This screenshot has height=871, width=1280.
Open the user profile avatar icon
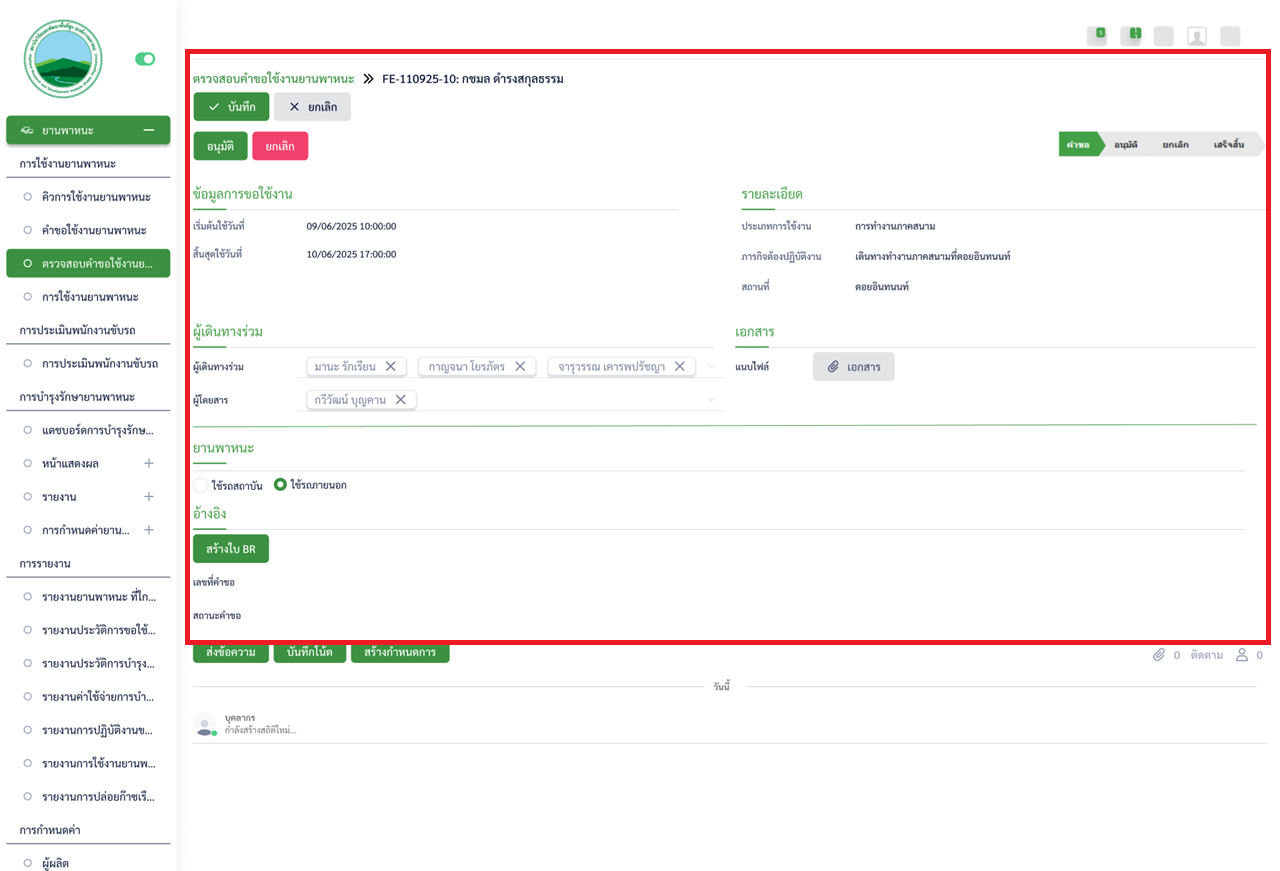(x=1196, y=36)
